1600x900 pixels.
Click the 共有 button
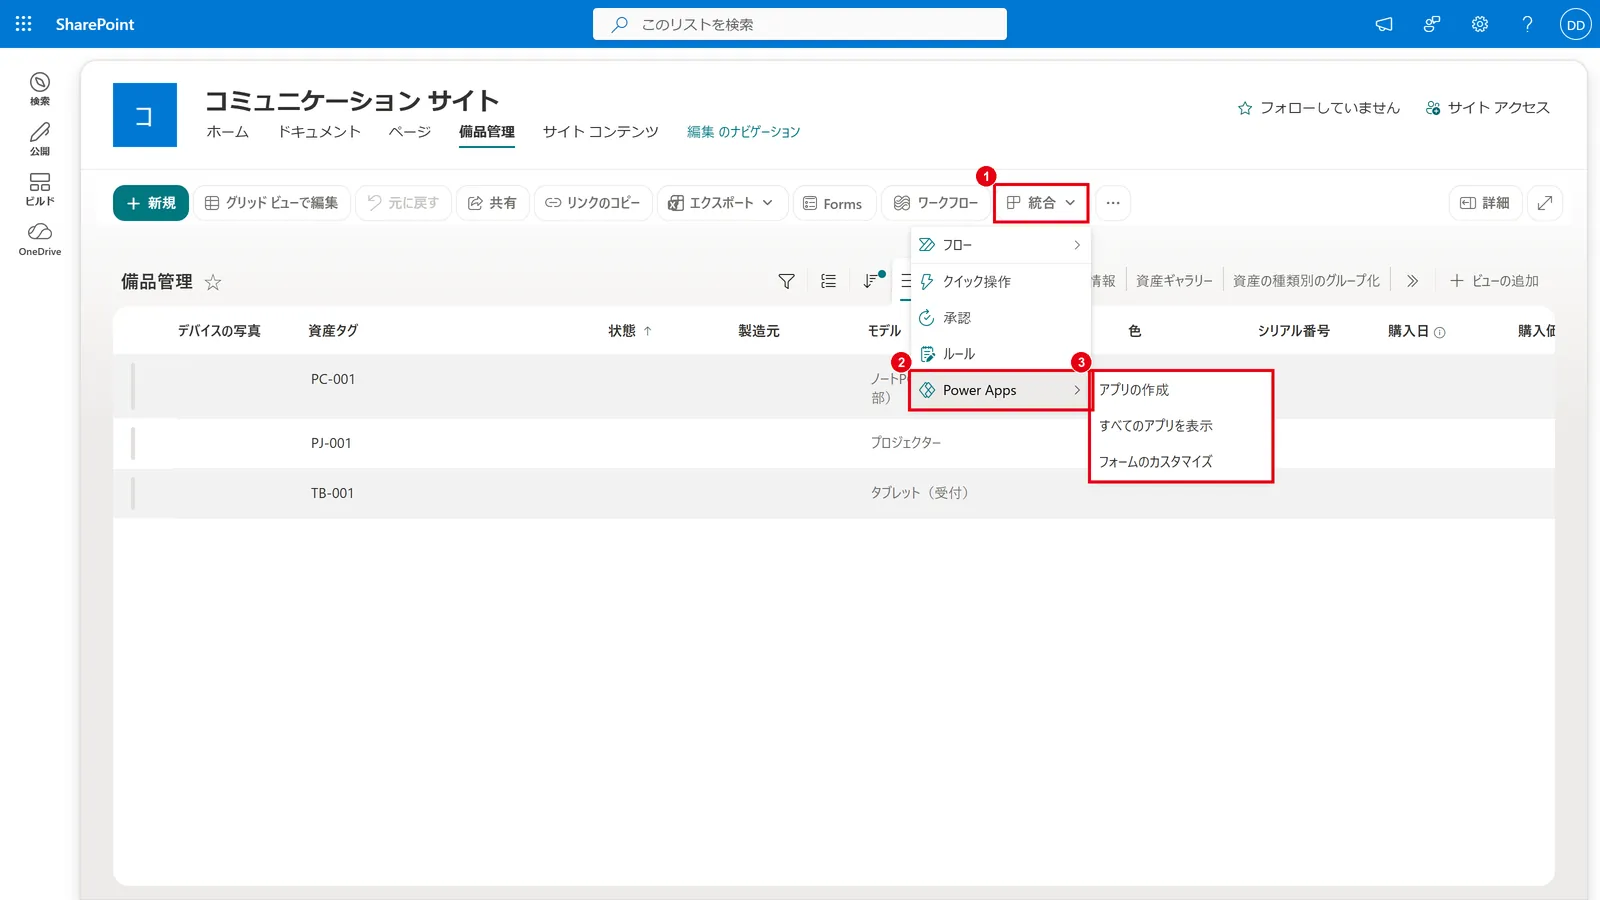click(493, 203)
